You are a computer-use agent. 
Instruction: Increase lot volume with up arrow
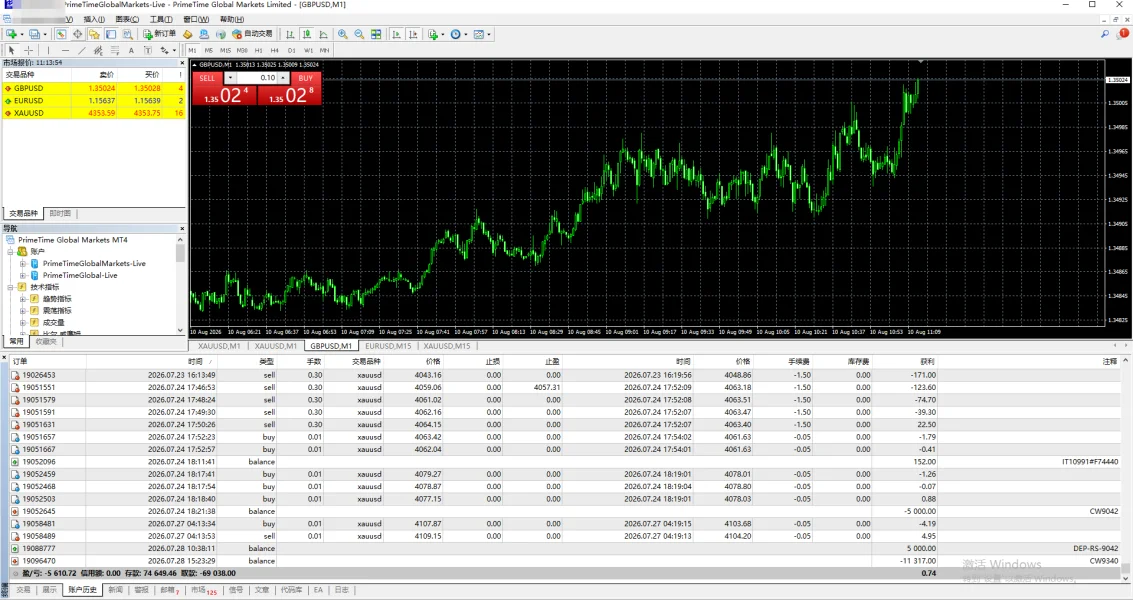[x=283, y=78]
